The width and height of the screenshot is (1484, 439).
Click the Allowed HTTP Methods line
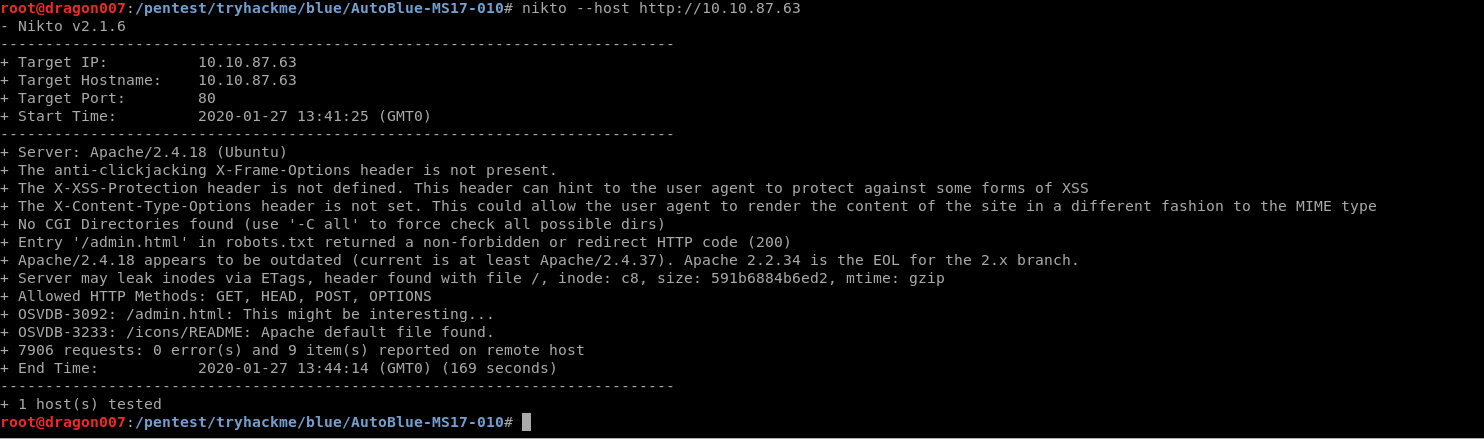point(216,296)
